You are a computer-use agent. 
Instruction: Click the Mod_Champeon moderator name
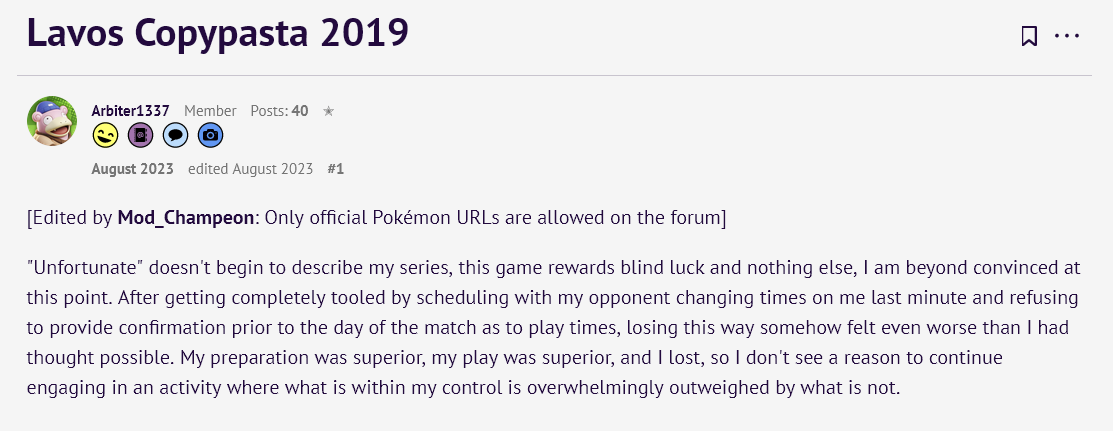(185, 217)
